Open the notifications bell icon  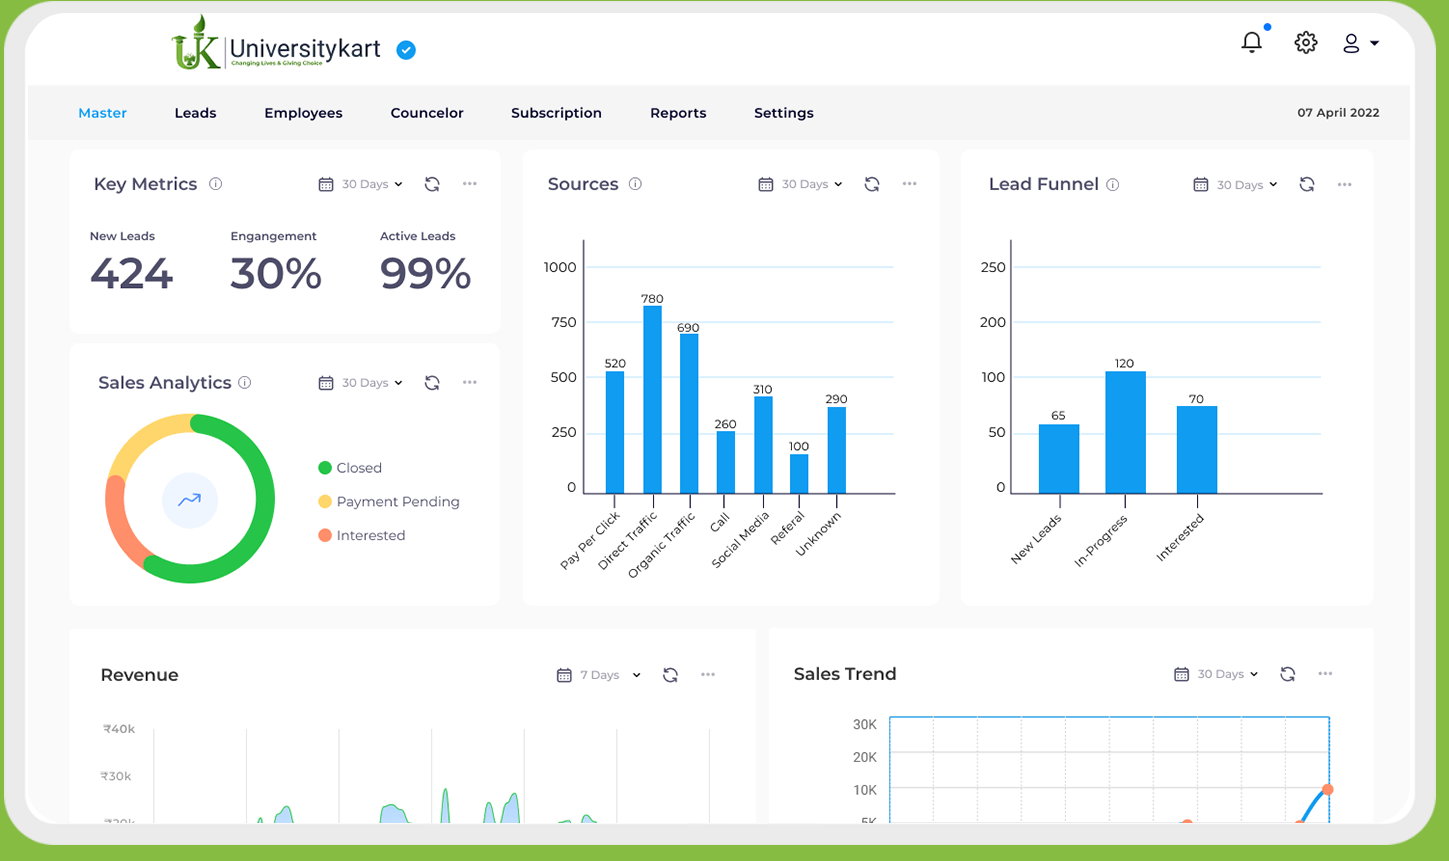pyautogui.click(x=1251, y=42)
